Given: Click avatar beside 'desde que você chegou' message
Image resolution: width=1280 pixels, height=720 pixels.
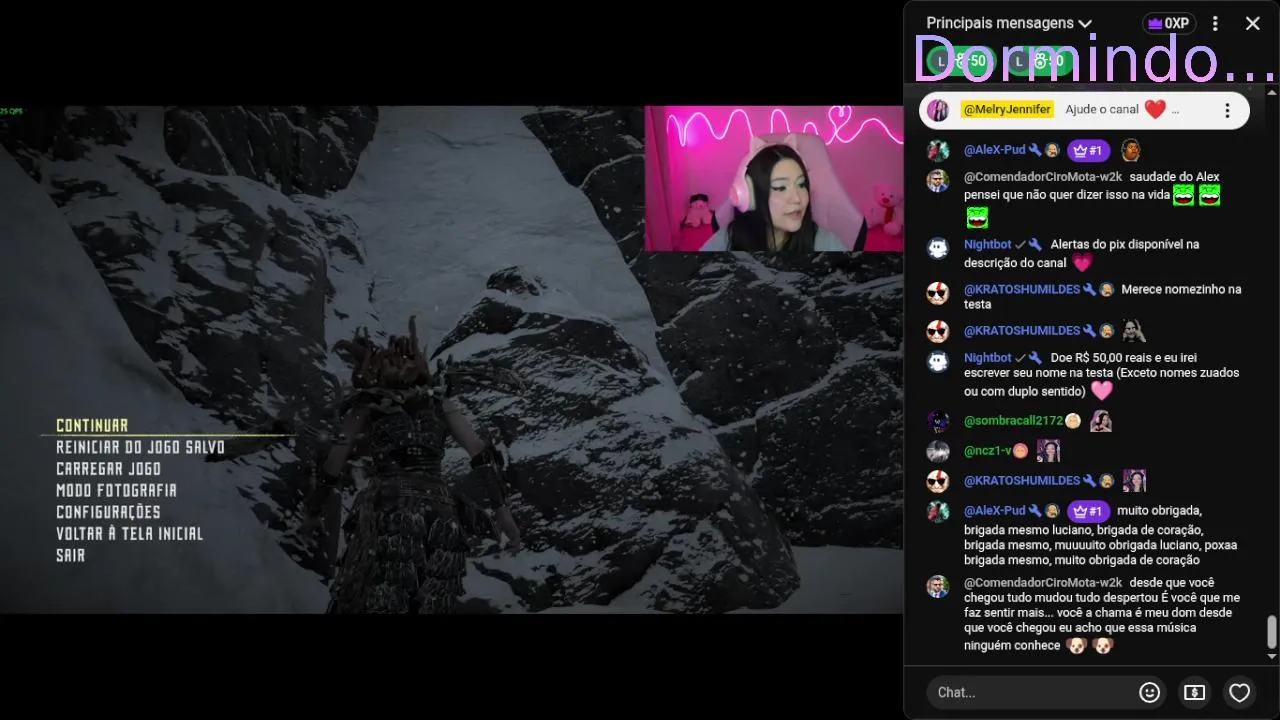Looking at the screenshot, I should (938, 586).
